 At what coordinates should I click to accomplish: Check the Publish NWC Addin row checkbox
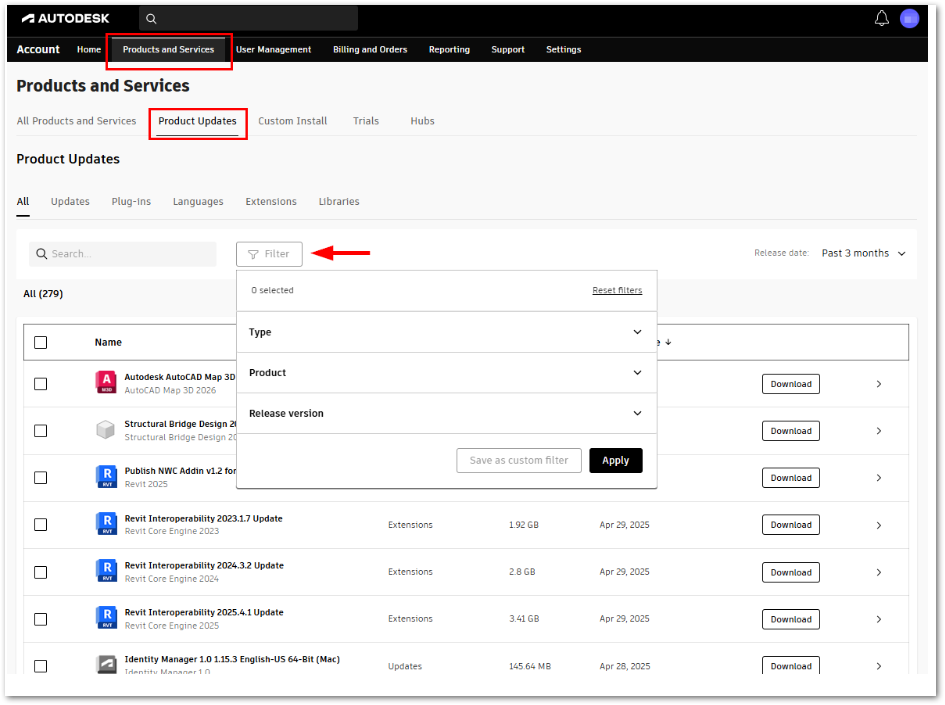(40, 478)
